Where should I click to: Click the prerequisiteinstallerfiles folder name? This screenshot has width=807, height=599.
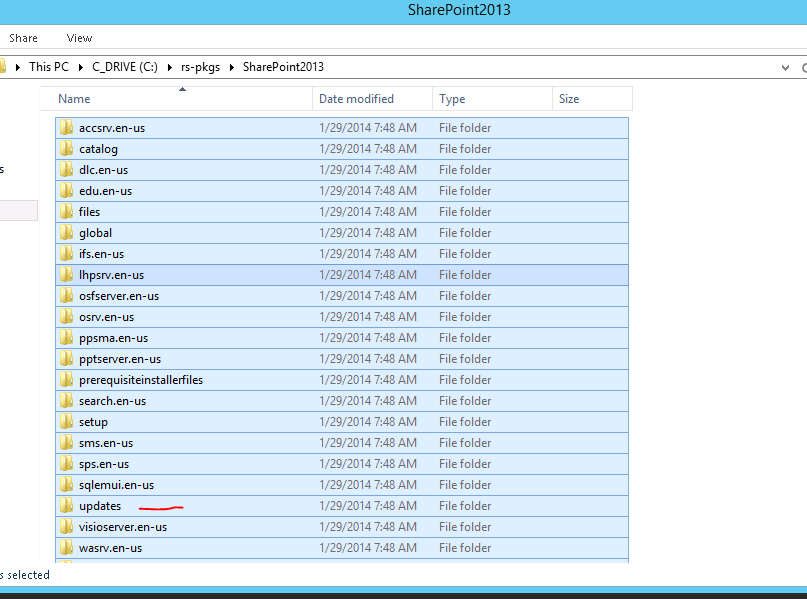click(141, 380)
